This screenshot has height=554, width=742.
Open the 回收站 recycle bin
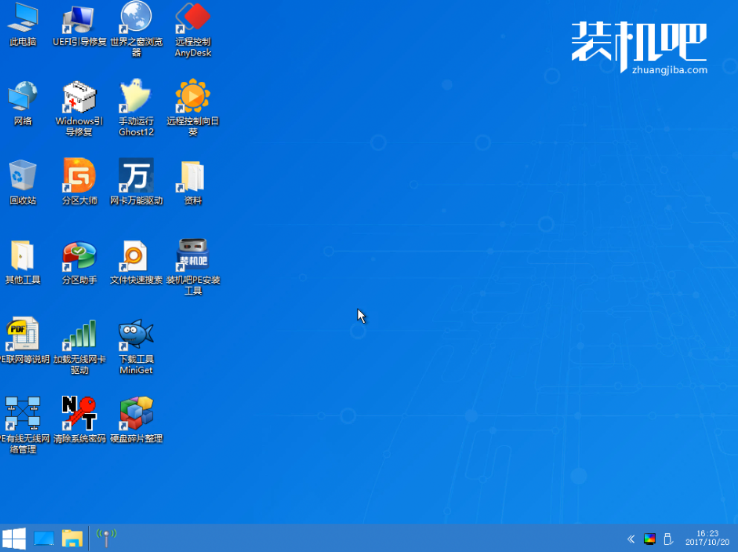(x=22, y=176)
